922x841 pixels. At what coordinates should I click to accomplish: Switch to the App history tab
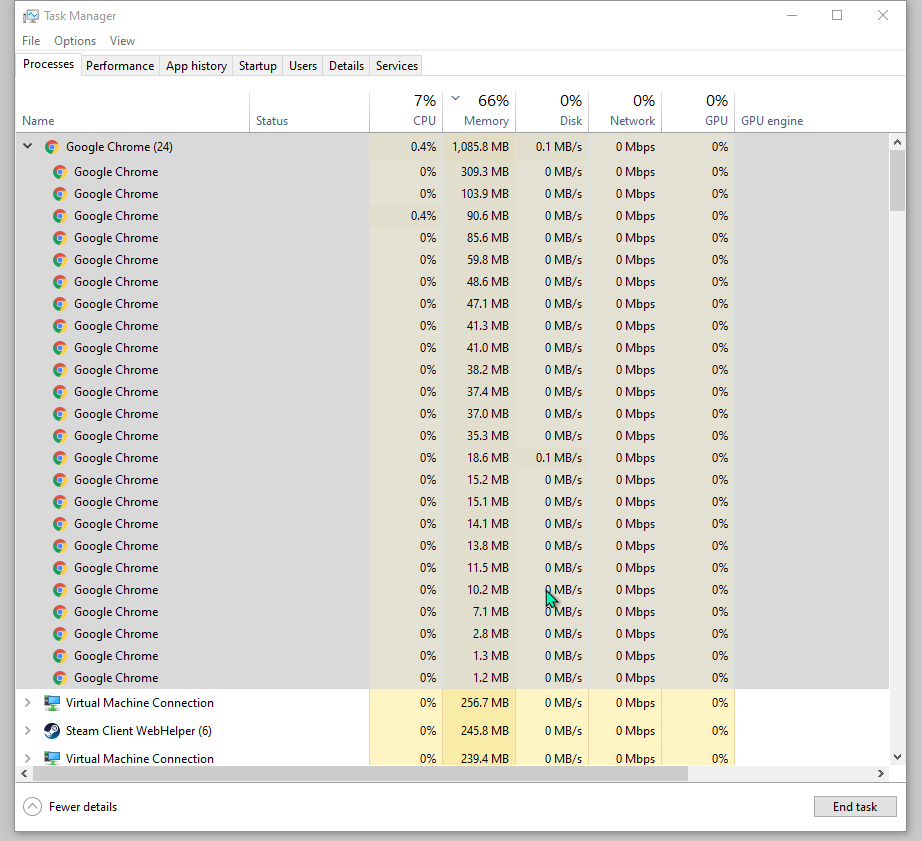pos(196,66)
